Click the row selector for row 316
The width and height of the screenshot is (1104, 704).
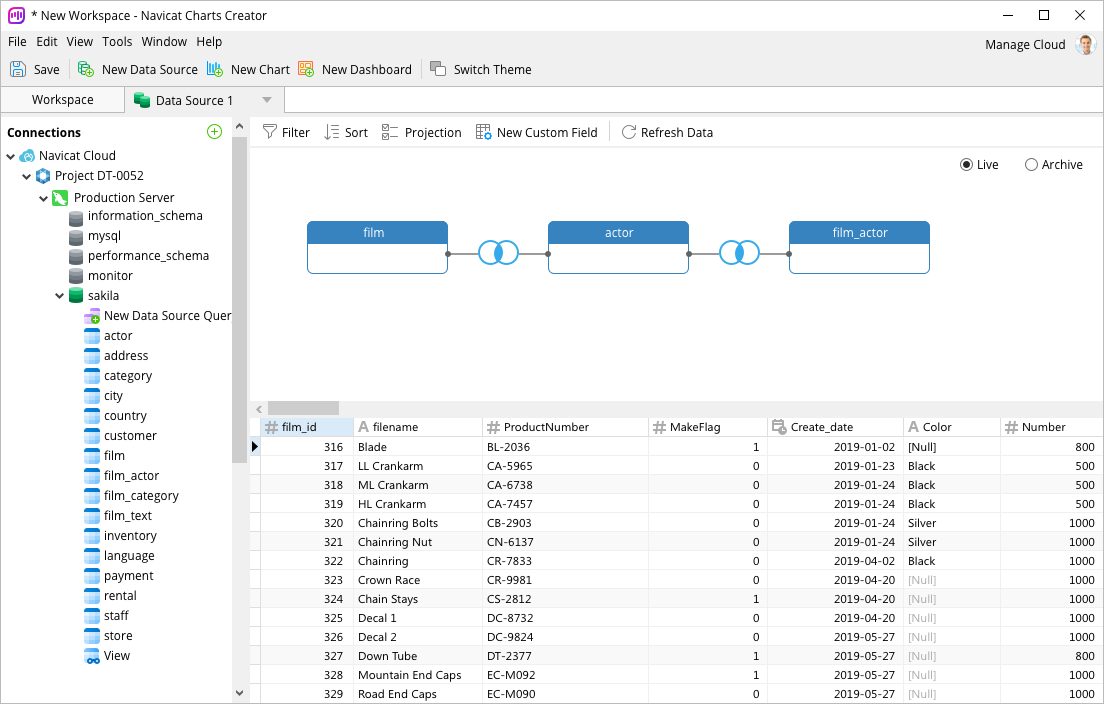pyautogui.click(x=255, y=446)
